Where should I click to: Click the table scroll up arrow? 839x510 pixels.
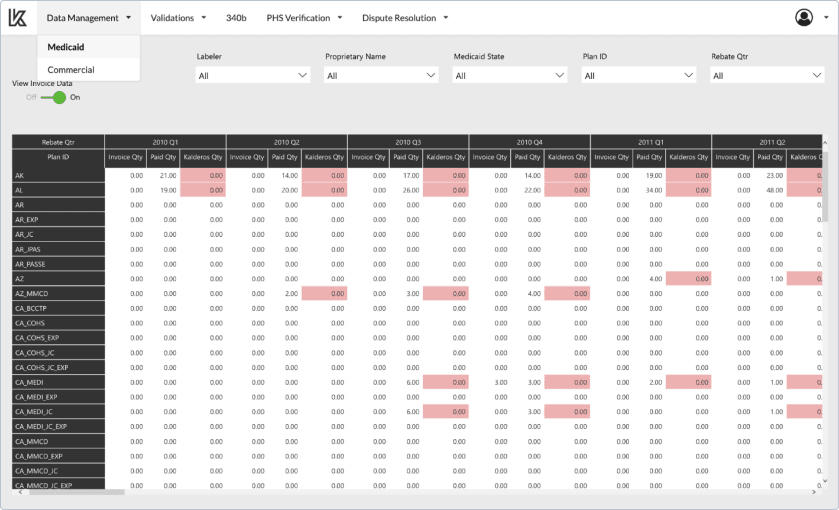click(825, 142)
